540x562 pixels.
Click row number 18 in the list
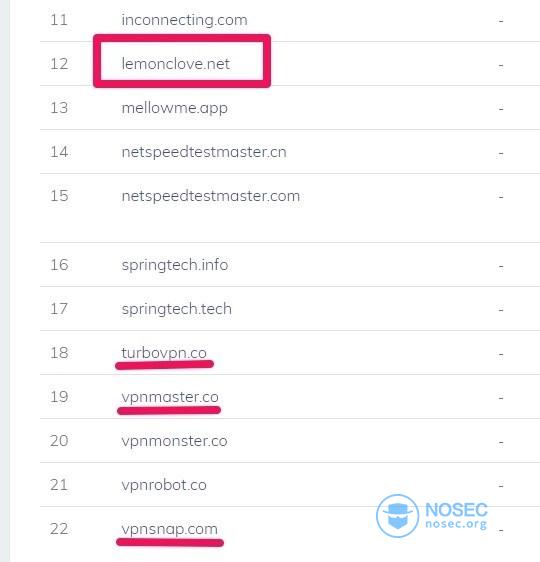click(x=59, y=353)
